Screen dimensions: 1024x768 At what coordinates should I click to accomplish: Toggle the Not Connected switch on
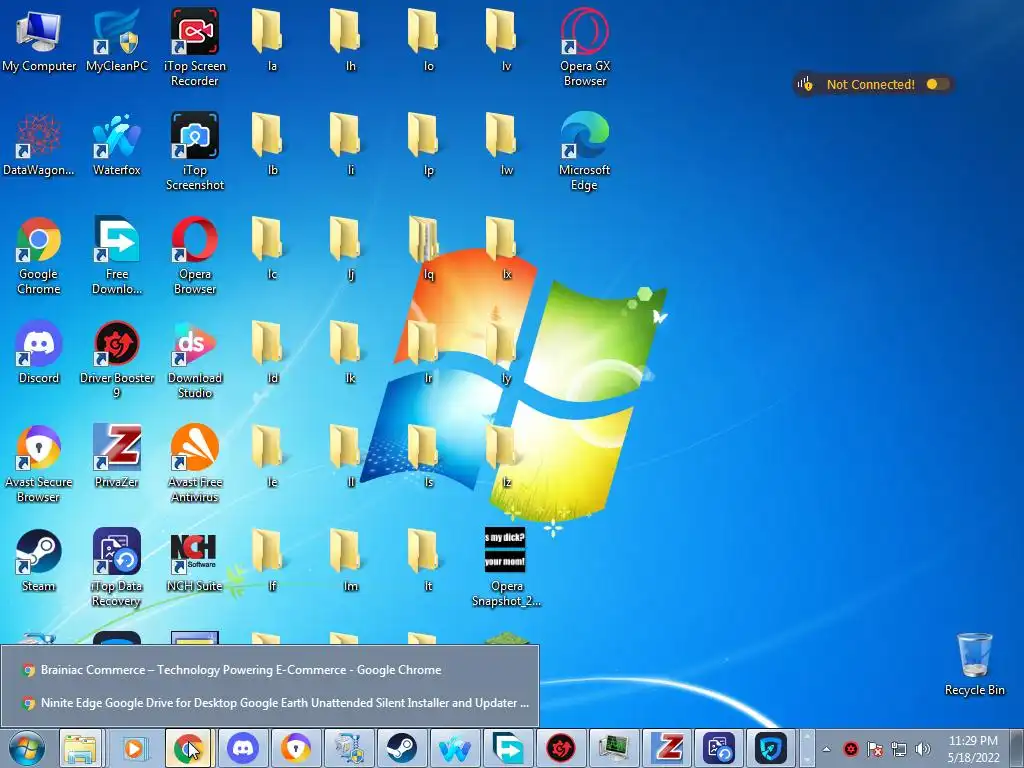(937, 84)
